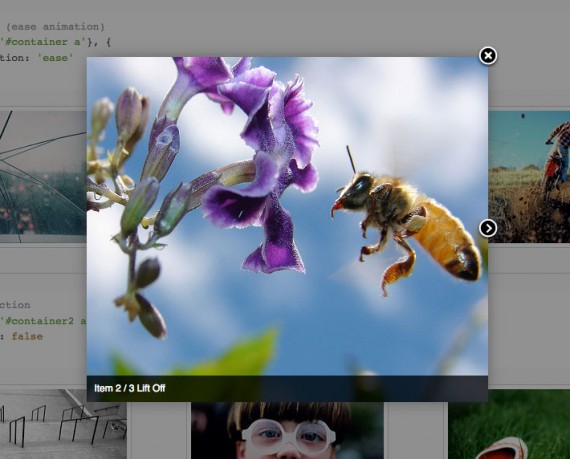570x459 pixels.
Task: Click the 'Item 2 / 3 Lift Off' caption
Action: tap(129, 388)
